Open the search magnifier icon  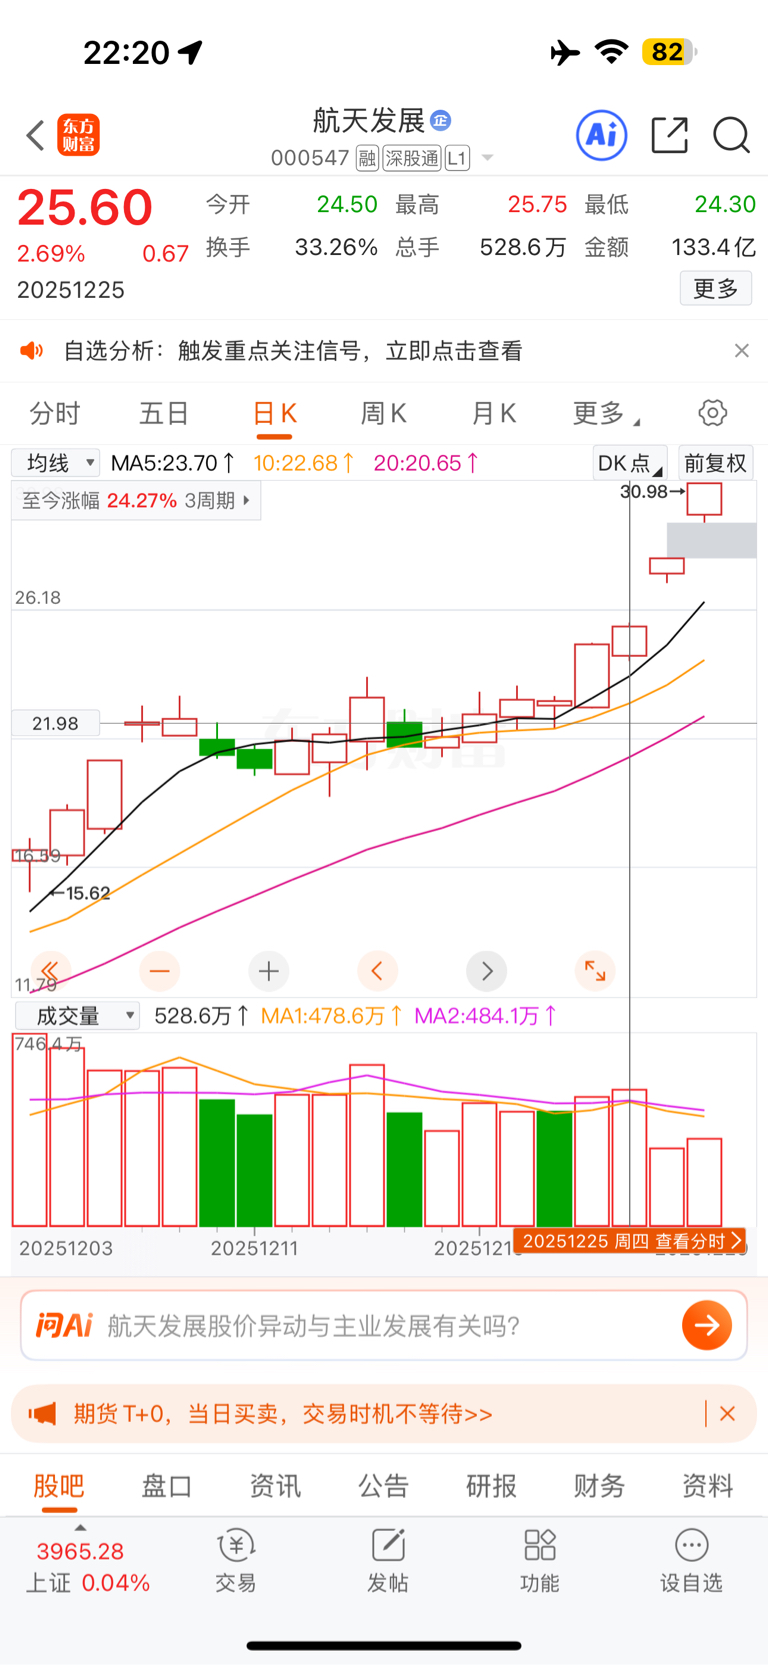[731, 135]
